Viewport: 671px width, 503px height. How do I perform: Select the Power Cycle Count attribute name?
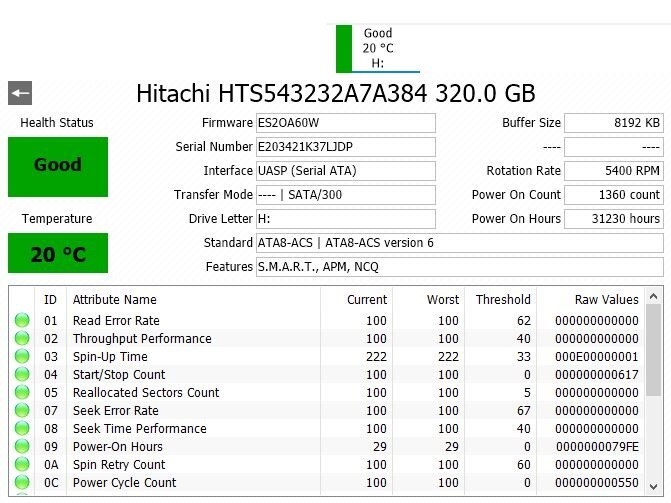124,482
